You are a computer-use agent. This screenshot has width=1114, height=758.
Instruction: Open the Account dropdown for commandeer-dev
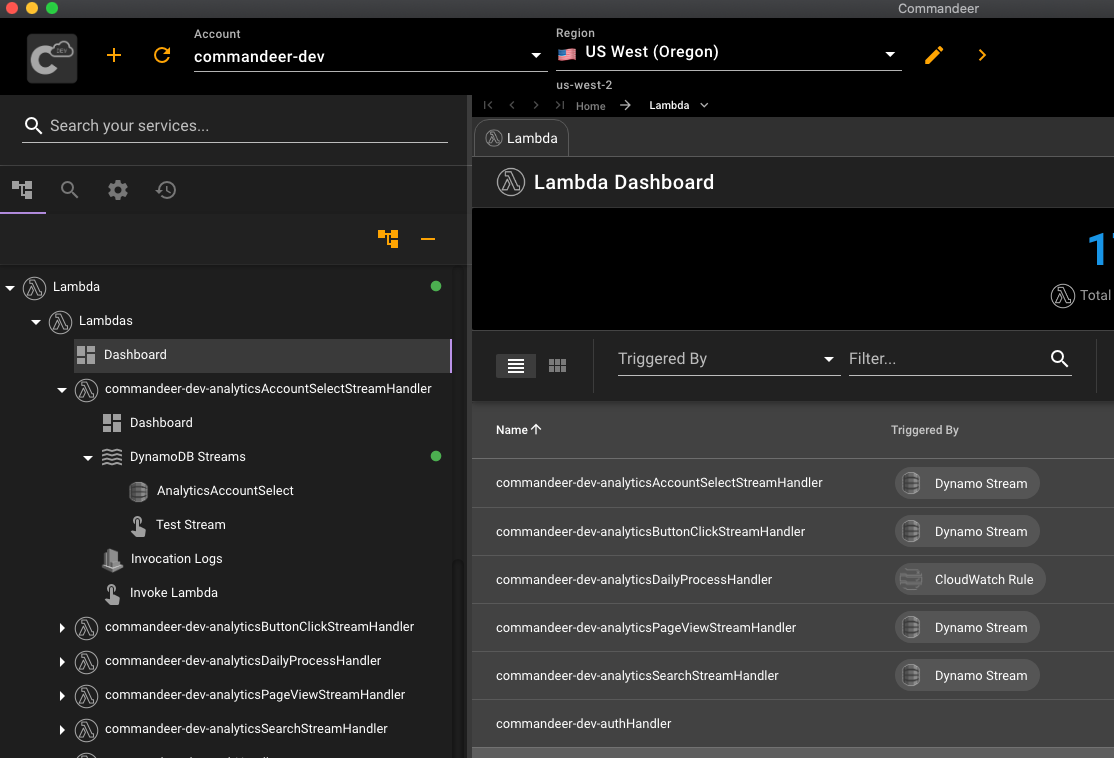point(536,57)
